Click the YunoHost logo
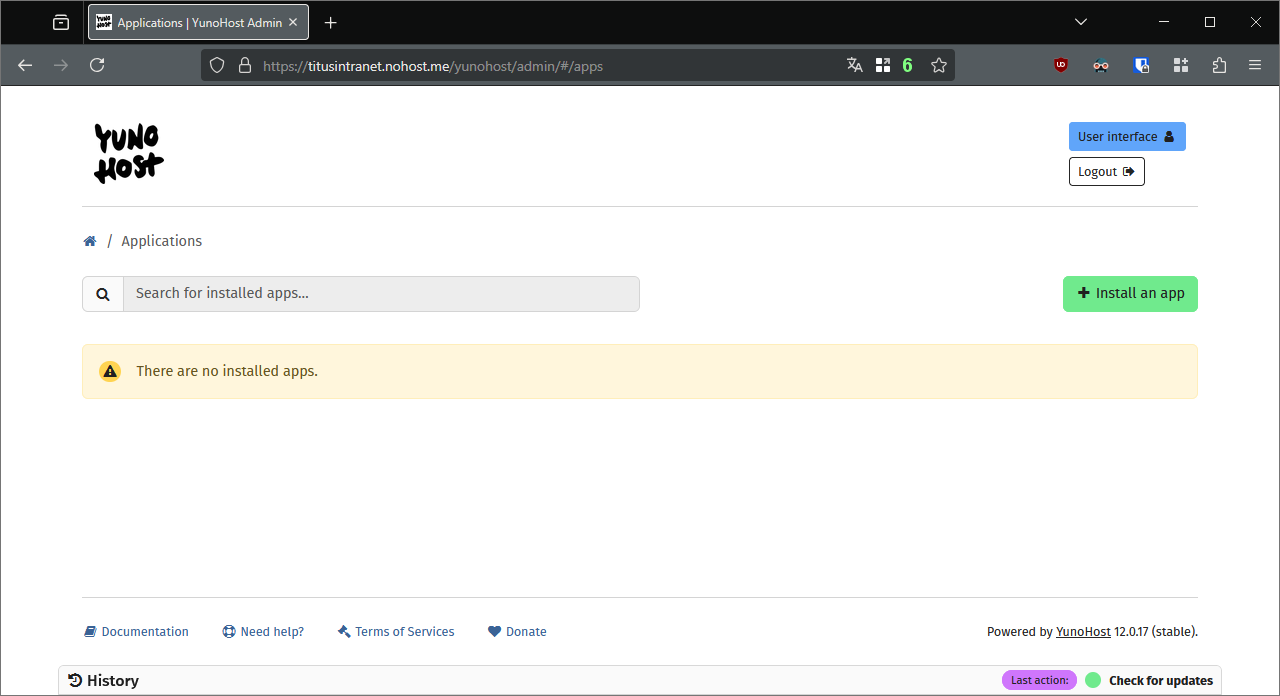Screen dimensions: 1280x696 129,153
